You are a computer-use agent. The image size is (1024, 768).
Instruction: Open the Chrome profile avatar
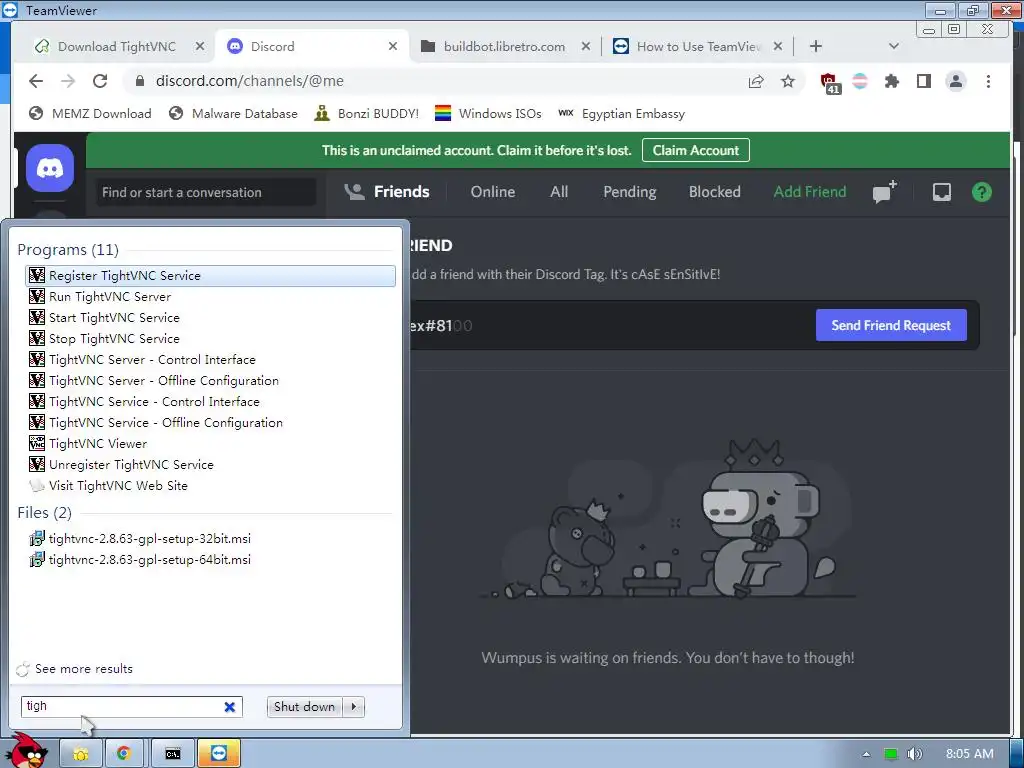coord(955,81)
